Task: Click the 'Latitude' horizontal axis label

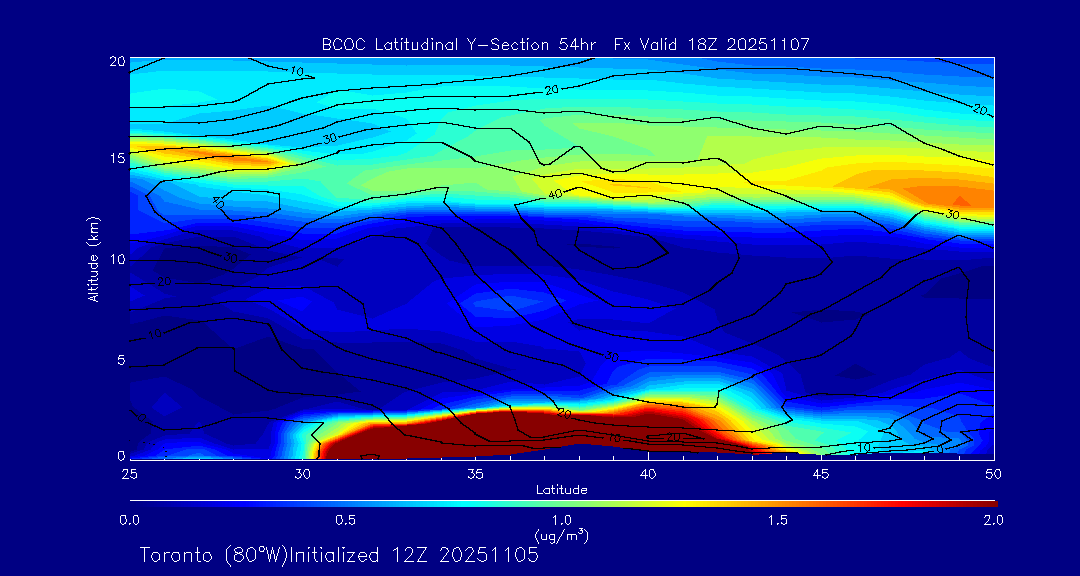Action: pos(562,490)
